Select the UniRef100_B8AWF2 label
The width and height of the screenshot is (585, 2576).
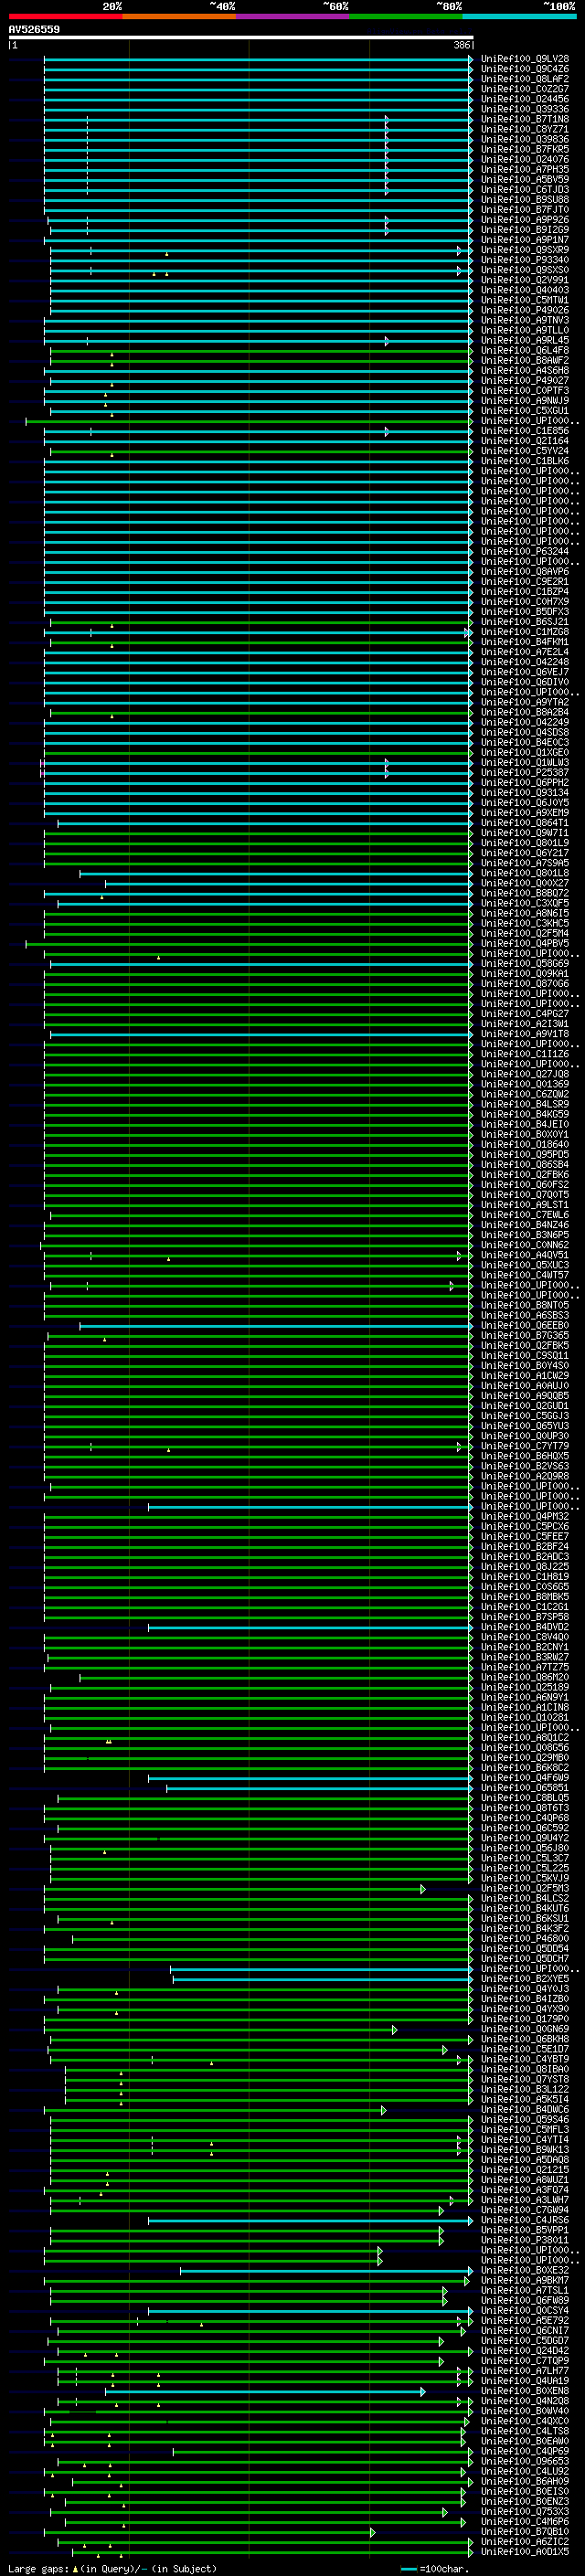coord(525,360)
